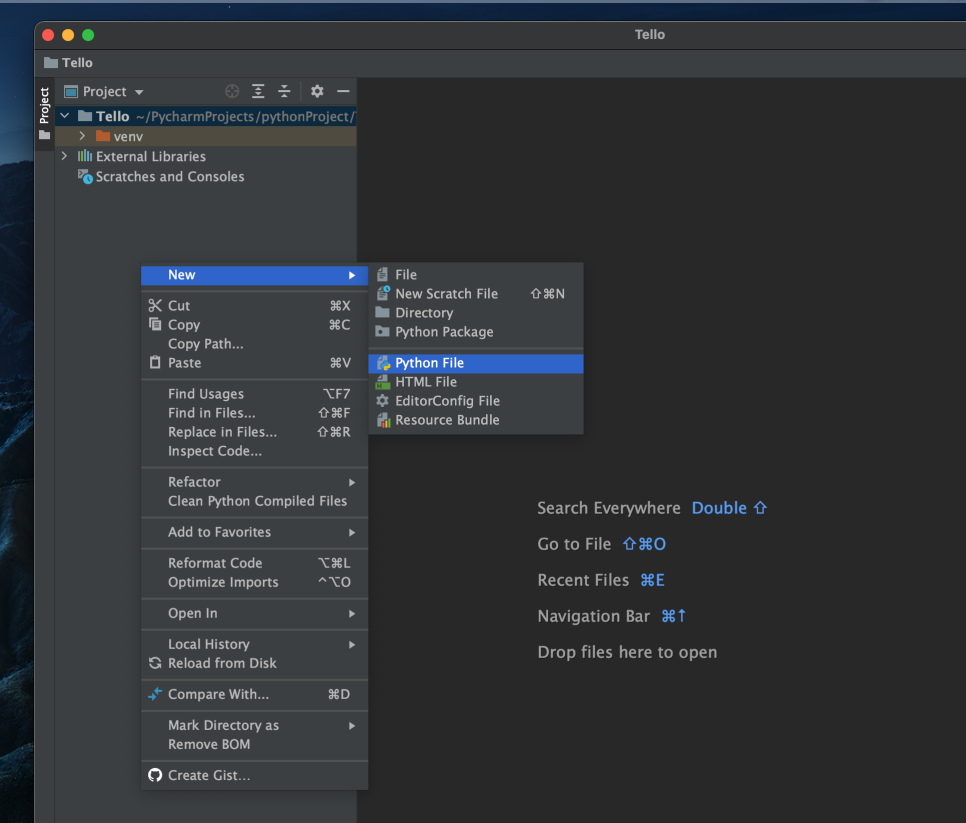Click the compare arrows icon

click(x=155, y=694)
